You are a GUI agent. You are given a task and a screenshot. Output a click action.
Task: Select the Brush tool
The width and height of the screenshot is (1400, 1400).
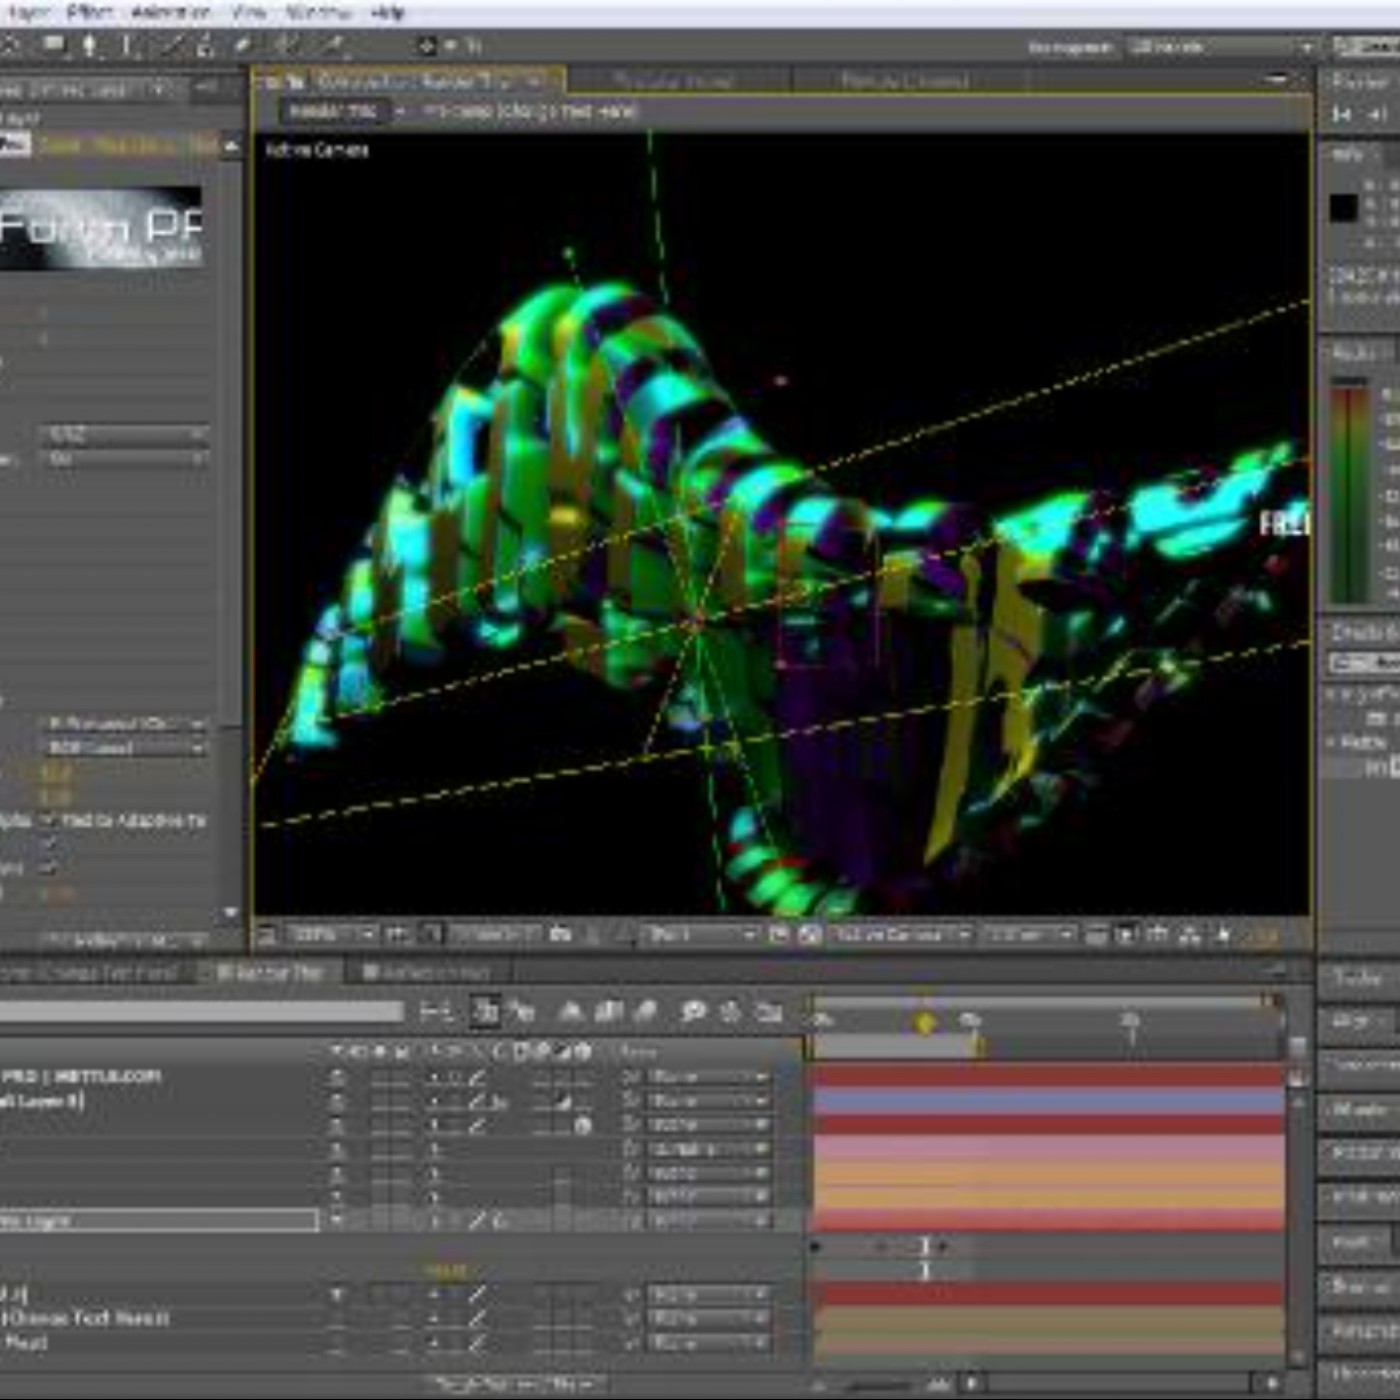point(172,45)
